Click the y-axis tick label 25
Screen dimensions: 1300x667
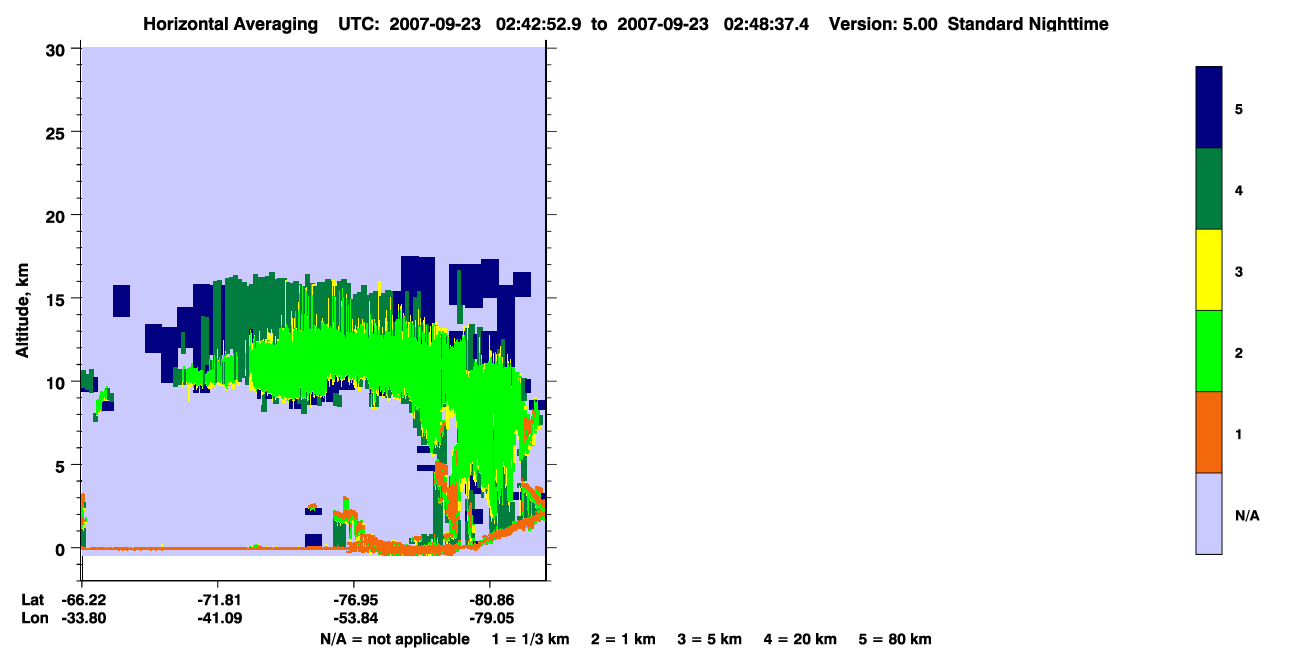click(56, 132)
